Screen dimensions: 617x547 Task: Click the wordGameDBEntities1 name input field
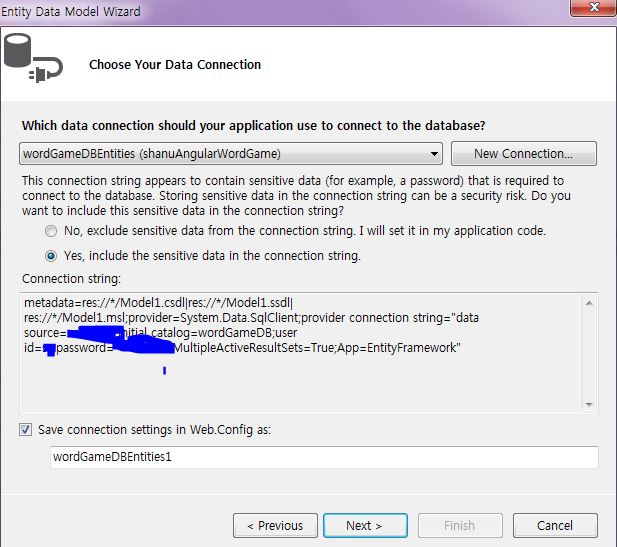[324, 457]
